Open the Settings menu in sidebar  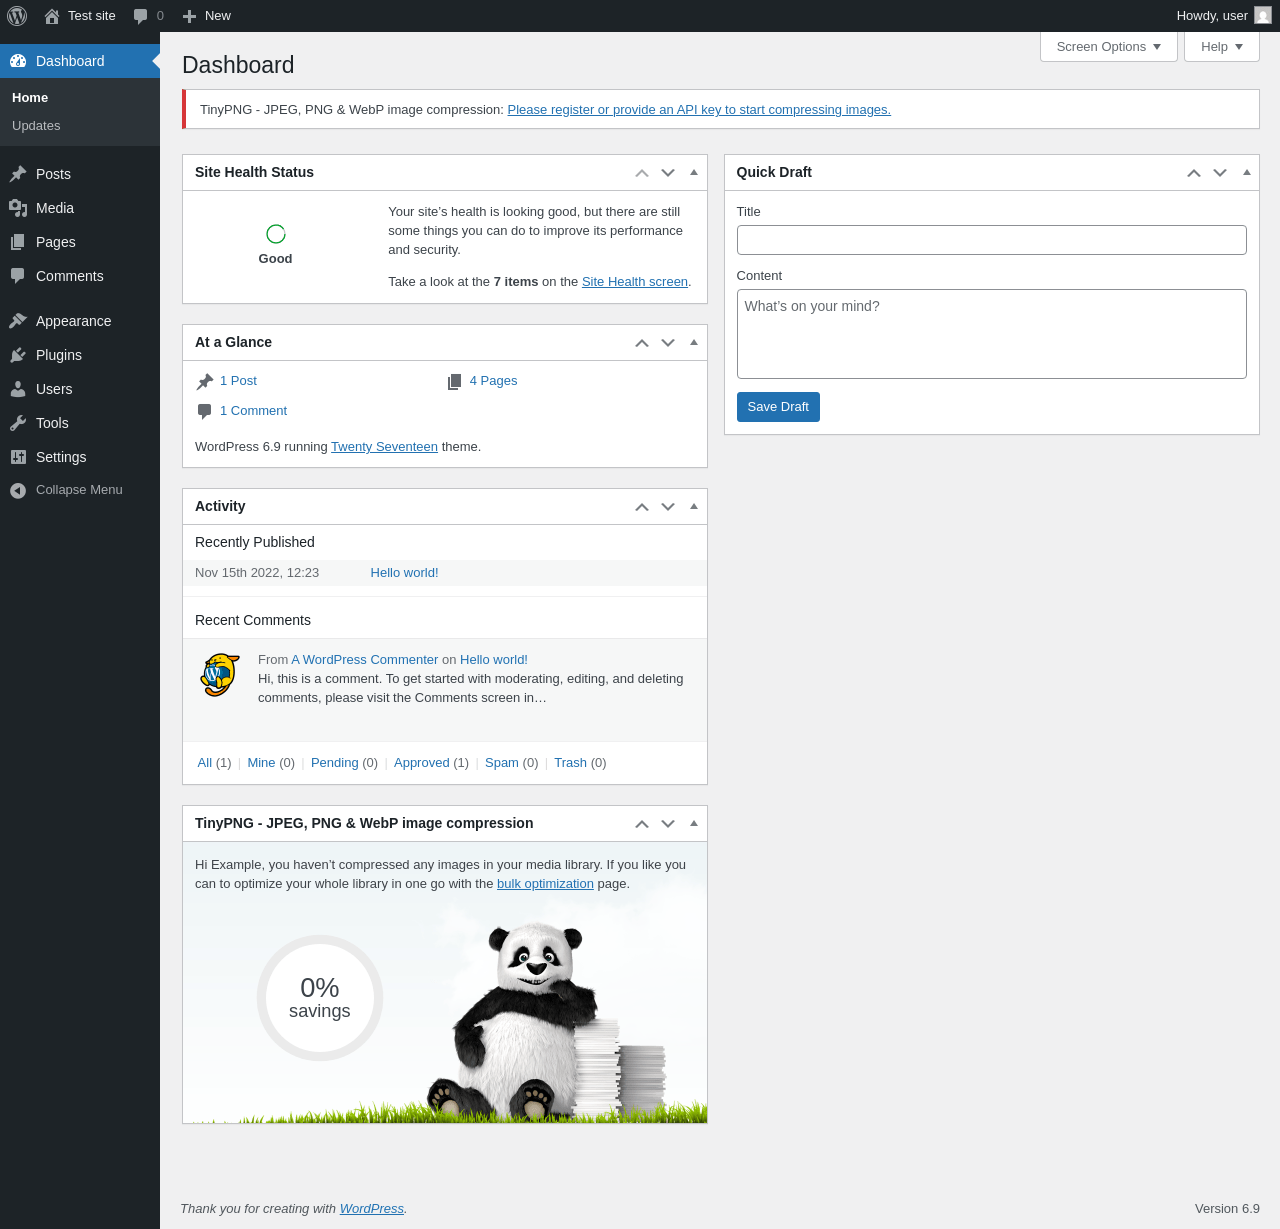[x=80, y=457]
